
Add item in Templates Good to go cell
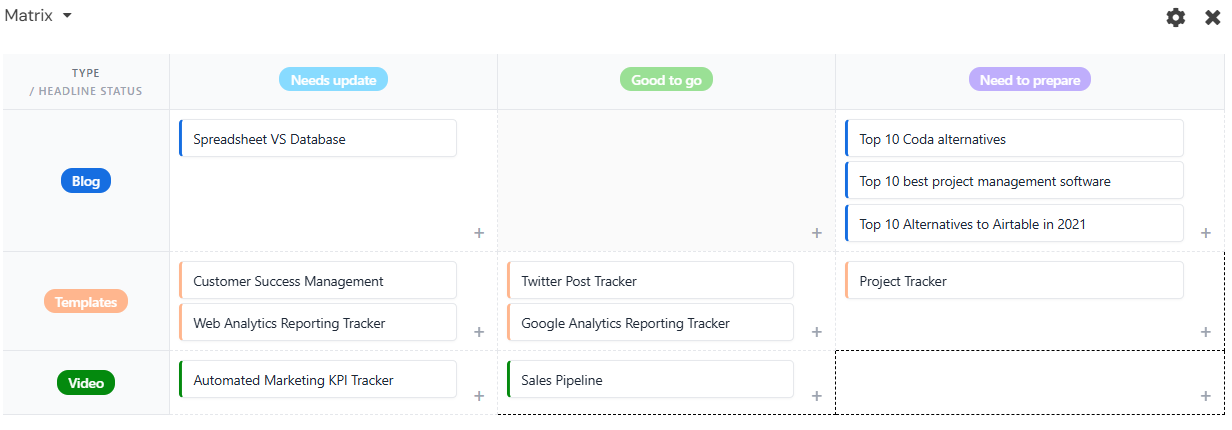pos(817,332)
